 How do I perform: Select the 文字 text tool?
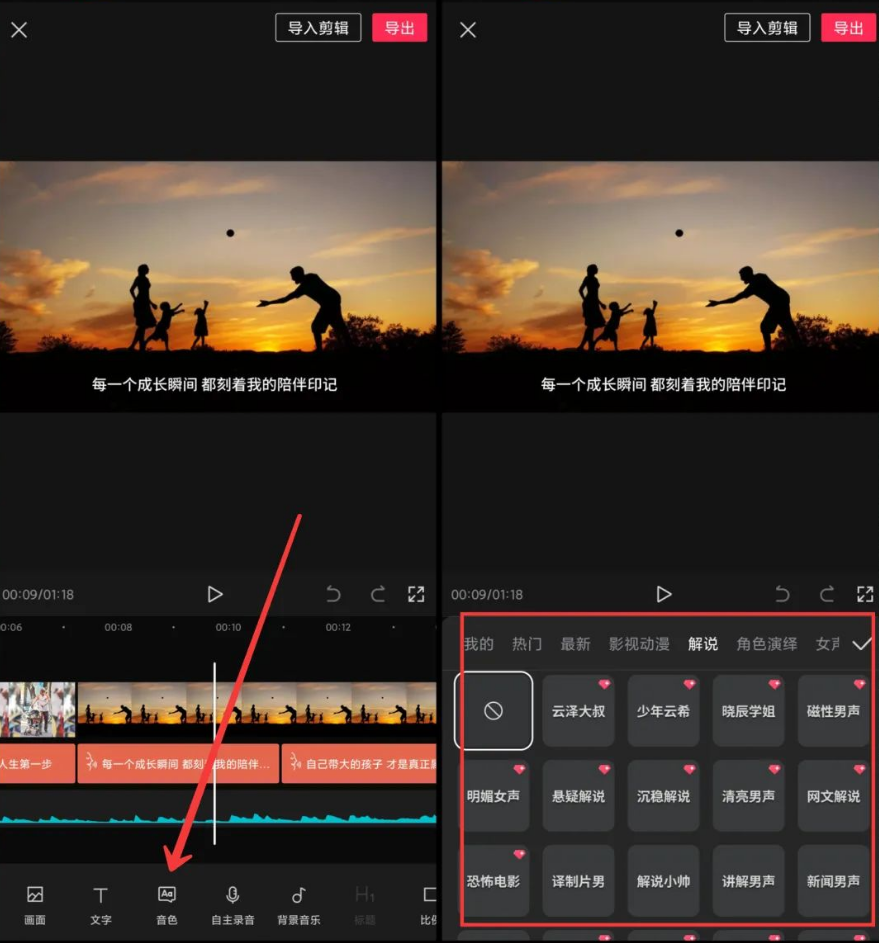pyautogui.click(x=100, y=903)
